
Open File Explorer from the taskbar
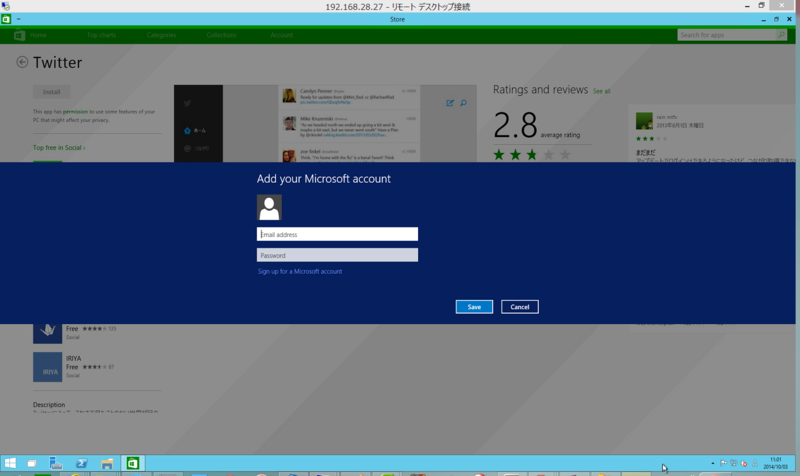(x=107, y=463)
